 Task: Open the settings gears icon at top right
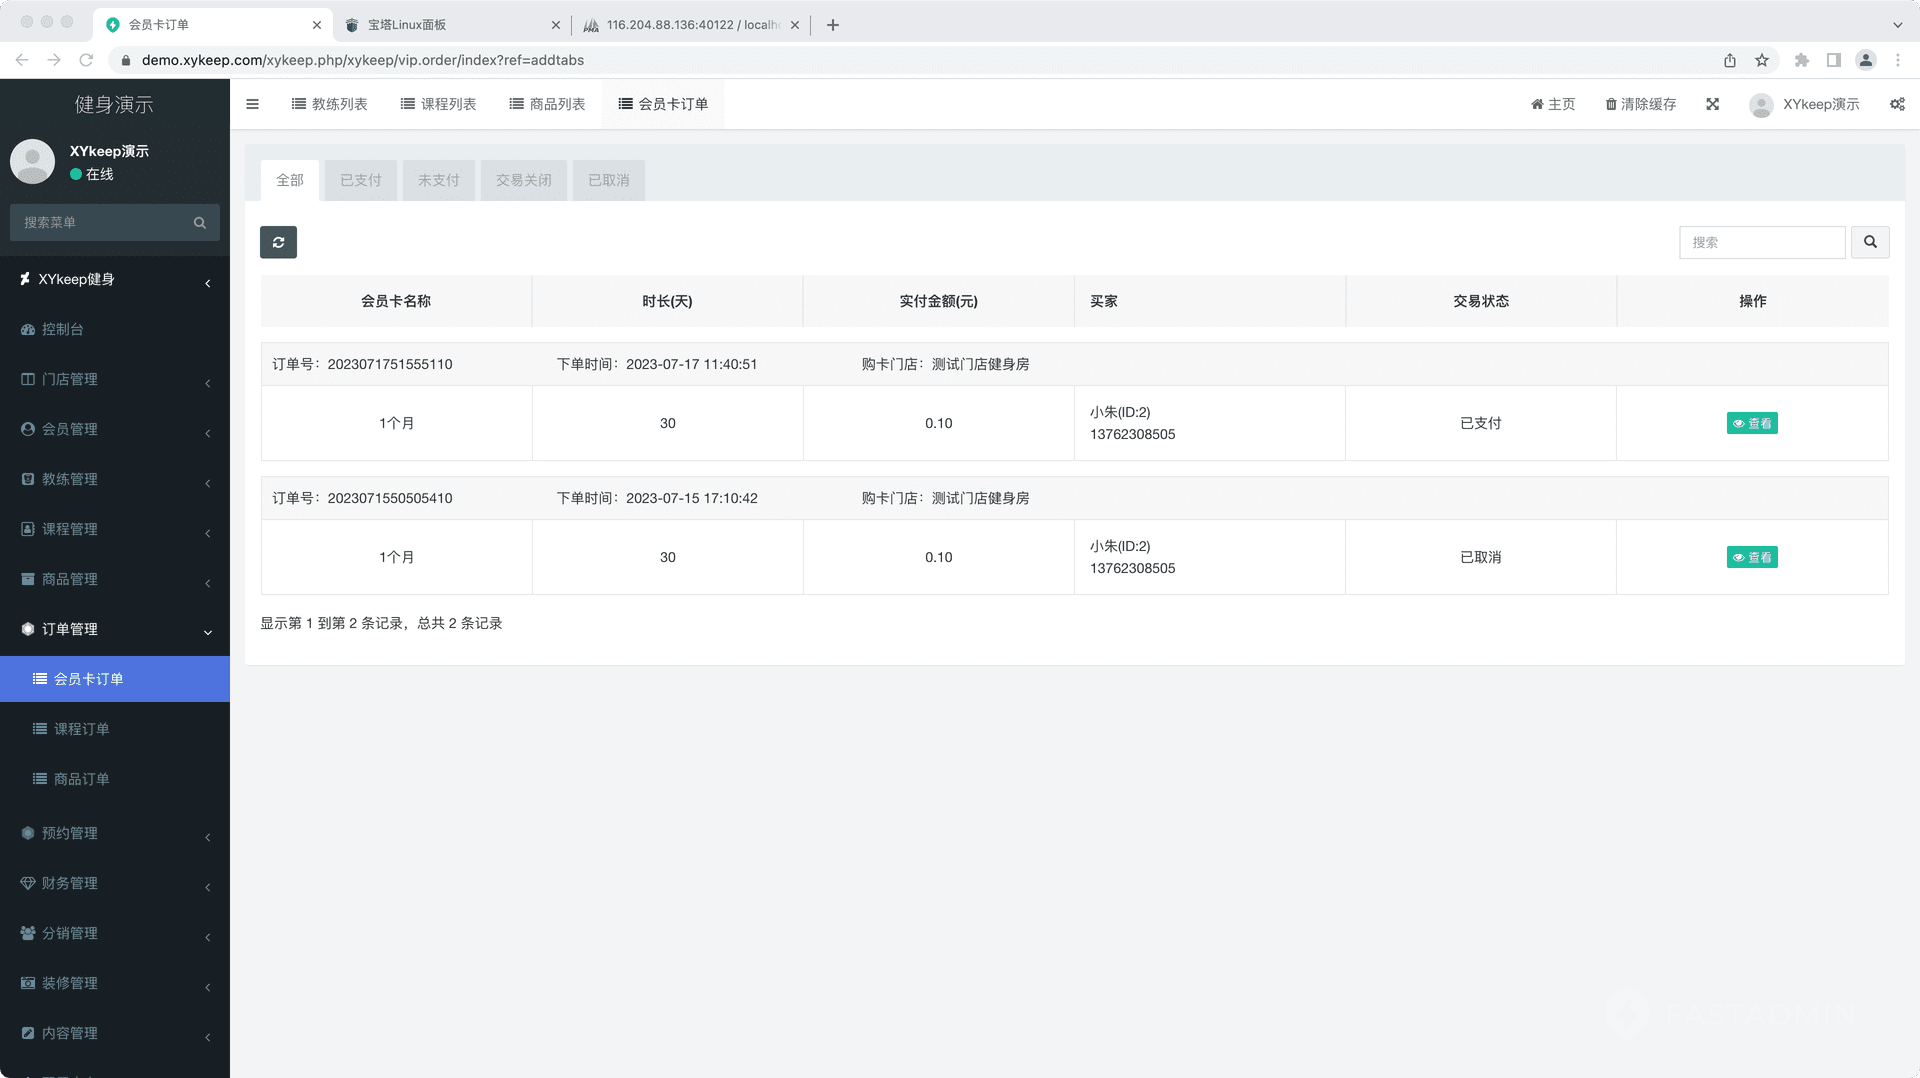pyautogui.click(x=1897, y=104)
